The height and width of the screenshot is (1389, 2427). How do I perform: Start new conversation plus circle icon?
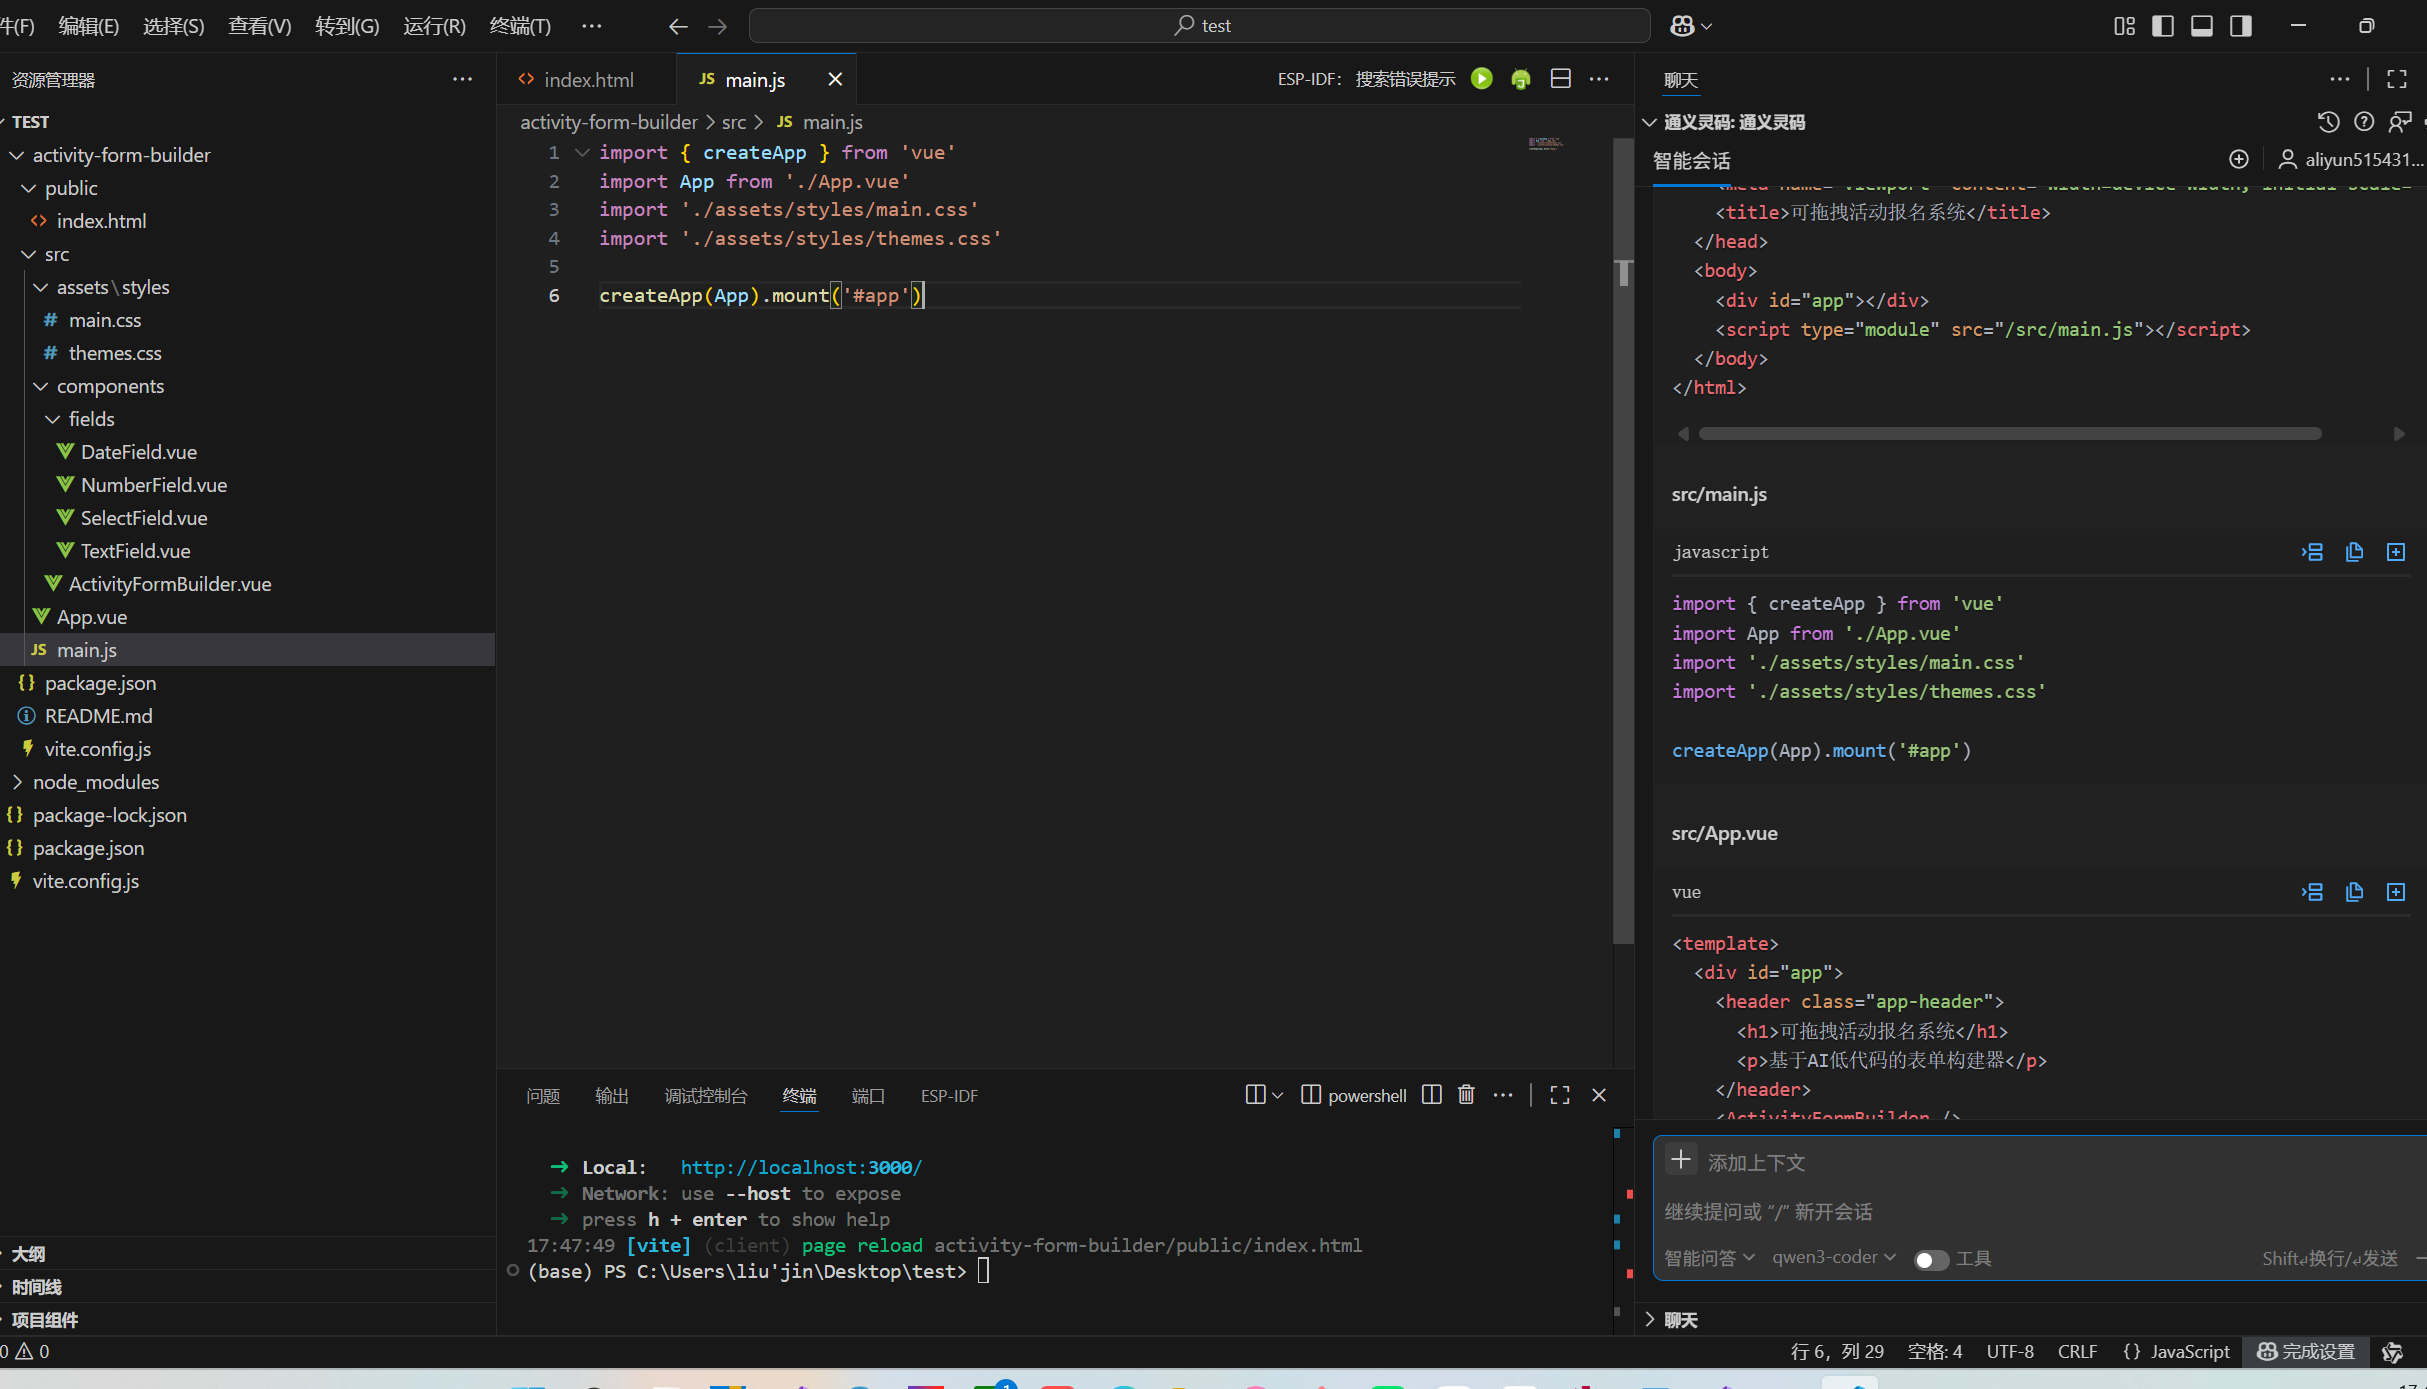(x=2239, y=159)
